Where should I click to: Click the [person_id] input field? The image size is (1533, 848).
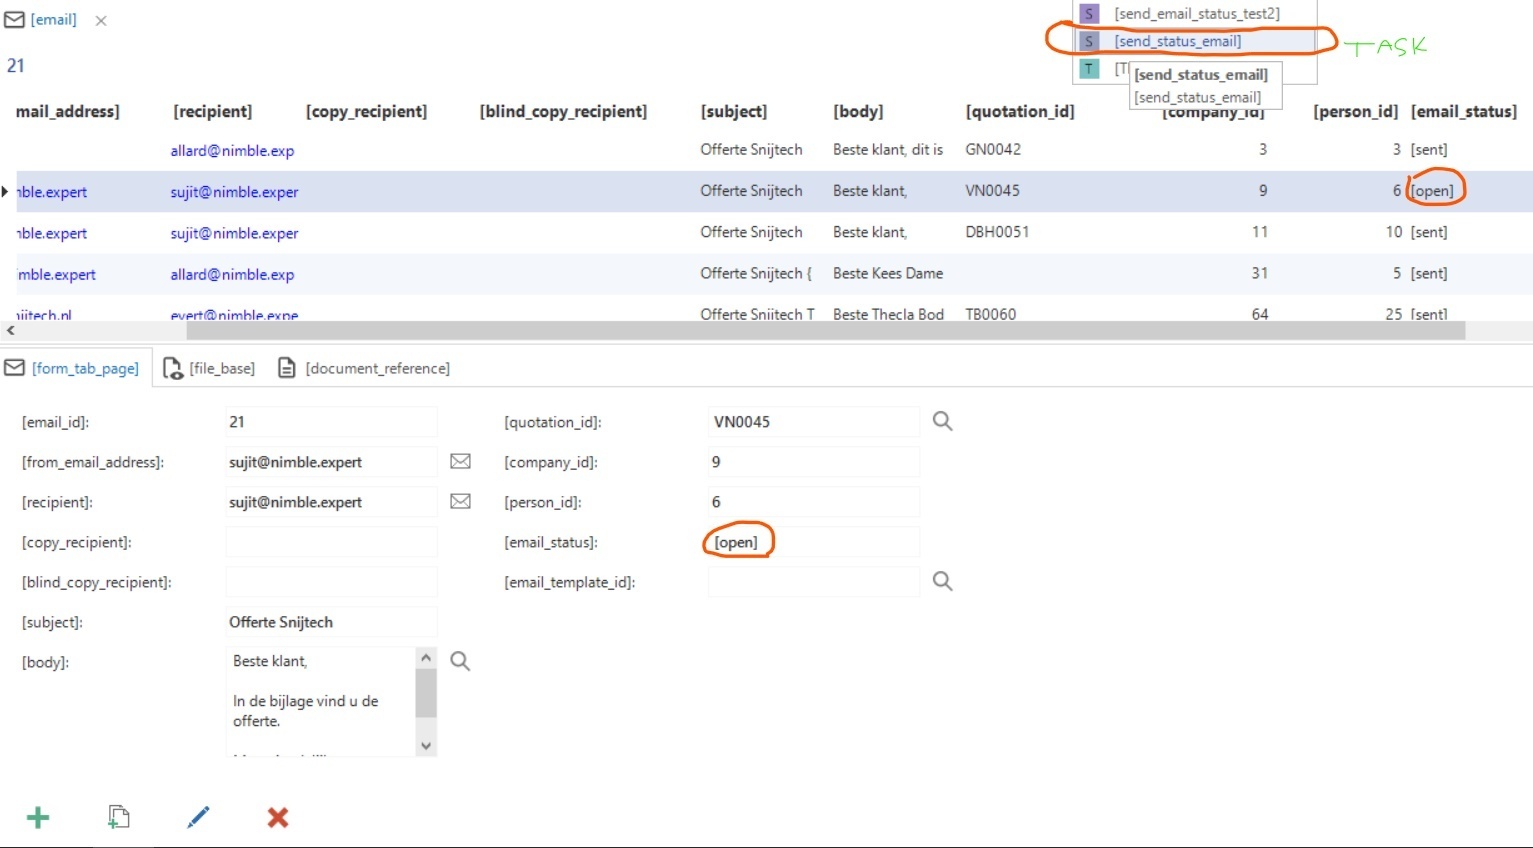click(x=813, y=502)
